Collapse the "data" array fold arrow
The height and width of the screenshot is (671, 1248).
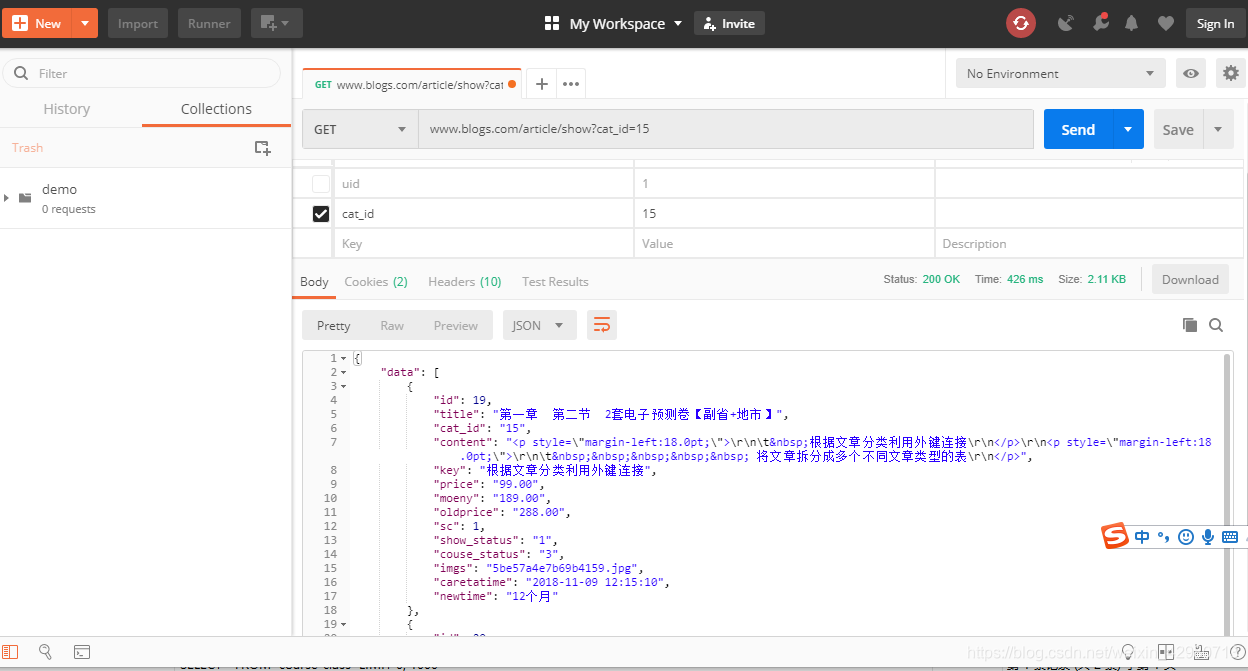tap(344, 372)
